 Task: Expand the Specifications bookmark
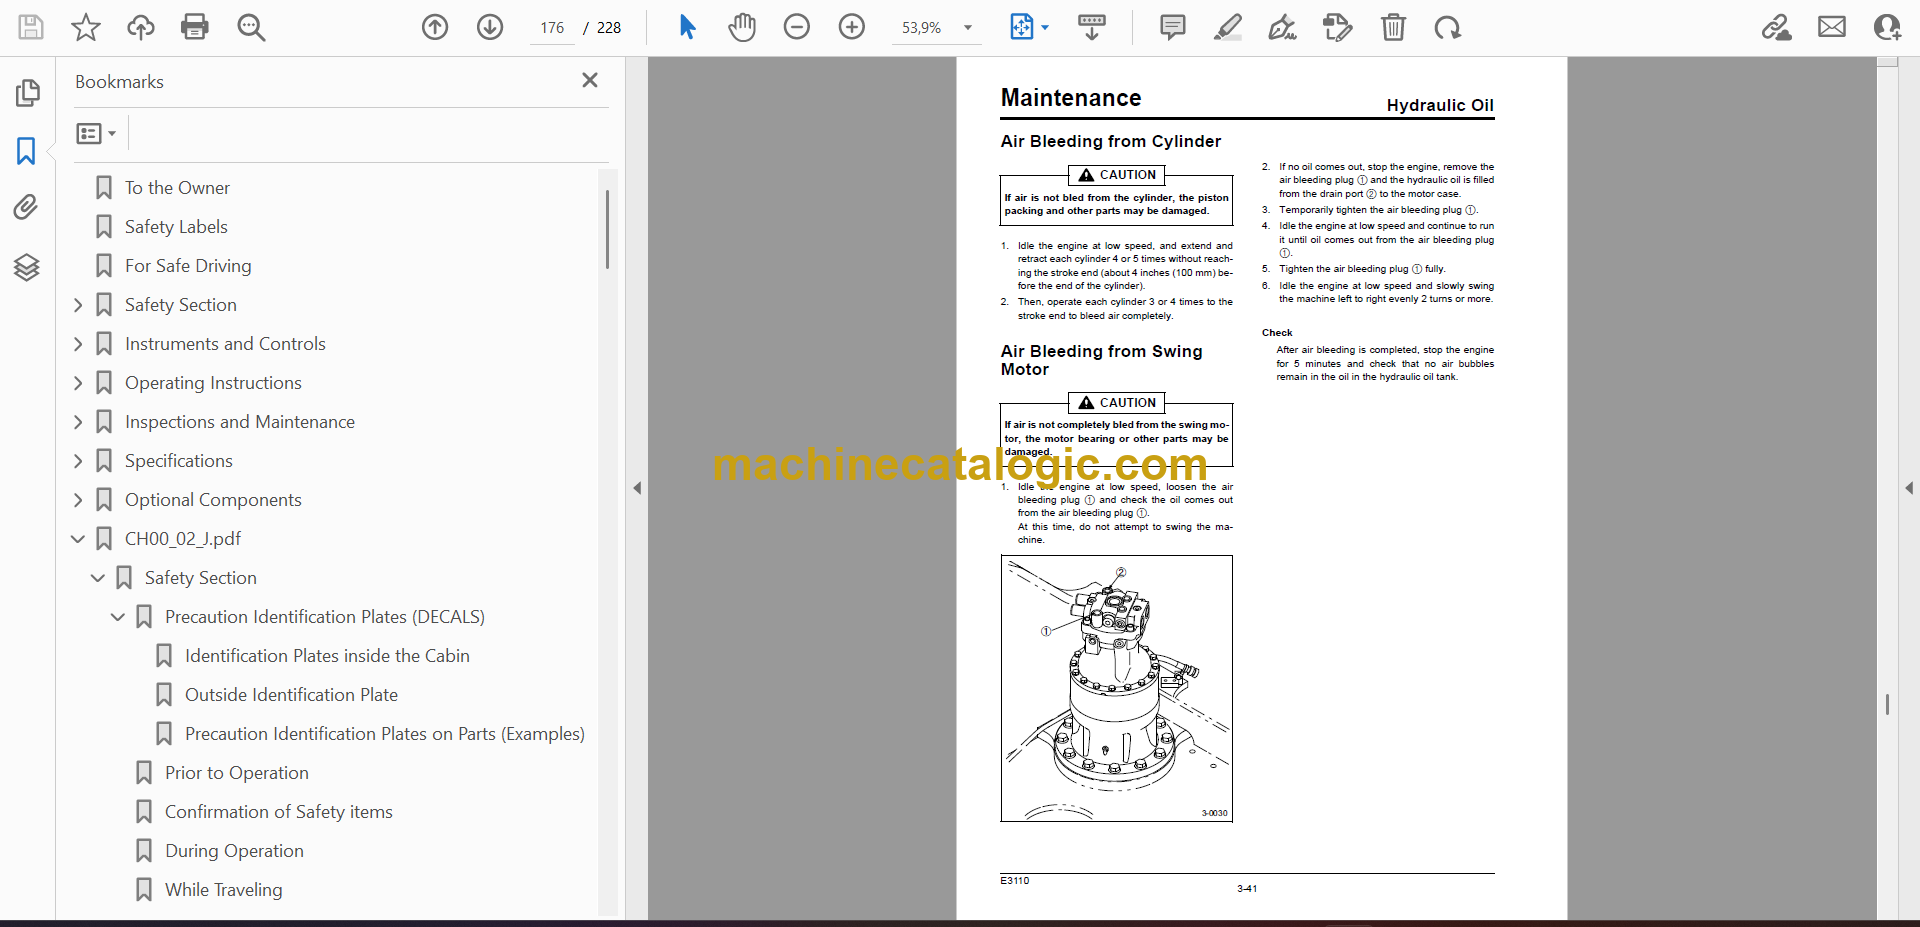(x=78, y=461)
